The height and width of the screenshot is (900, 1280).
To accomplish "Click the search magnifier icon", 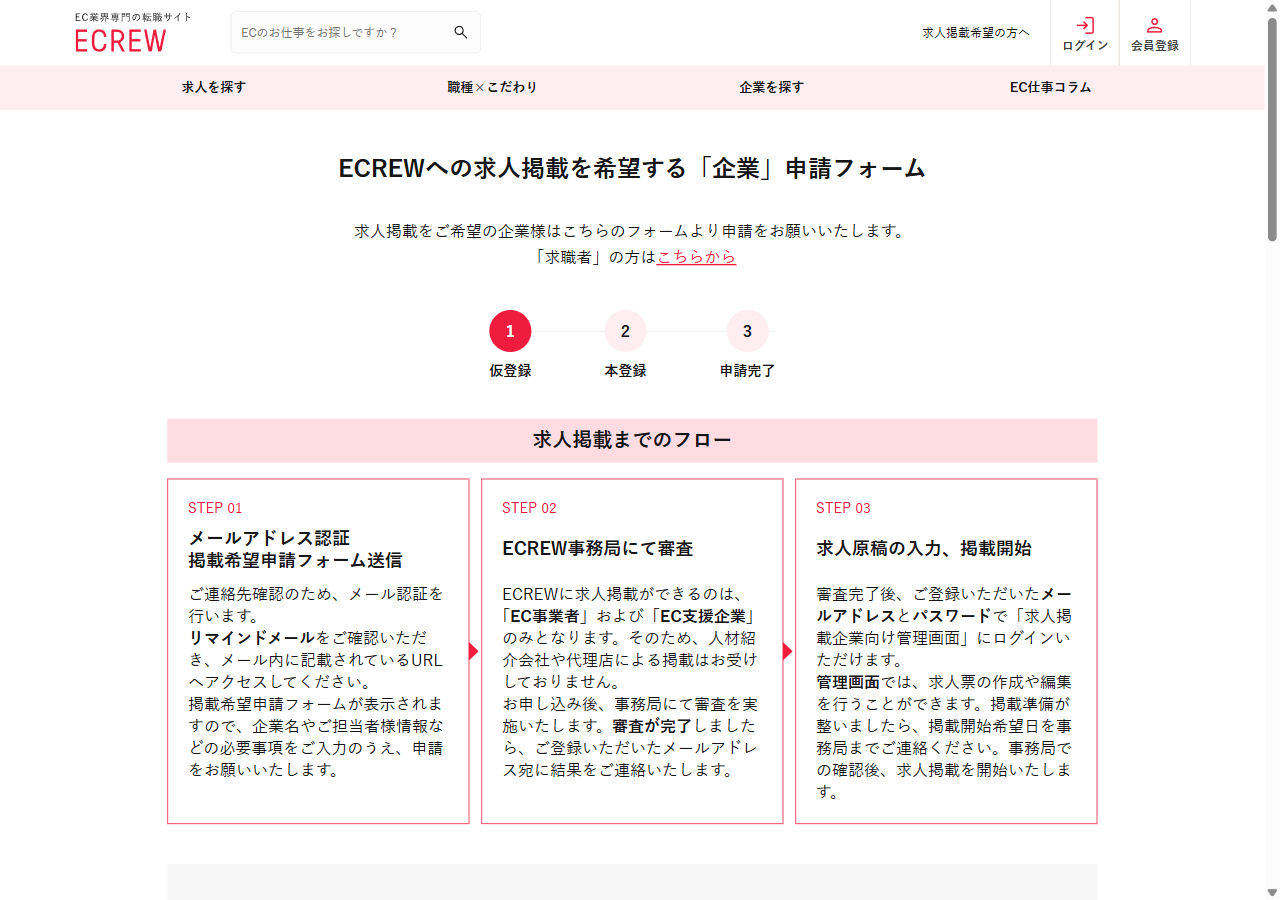I will 461,32.
